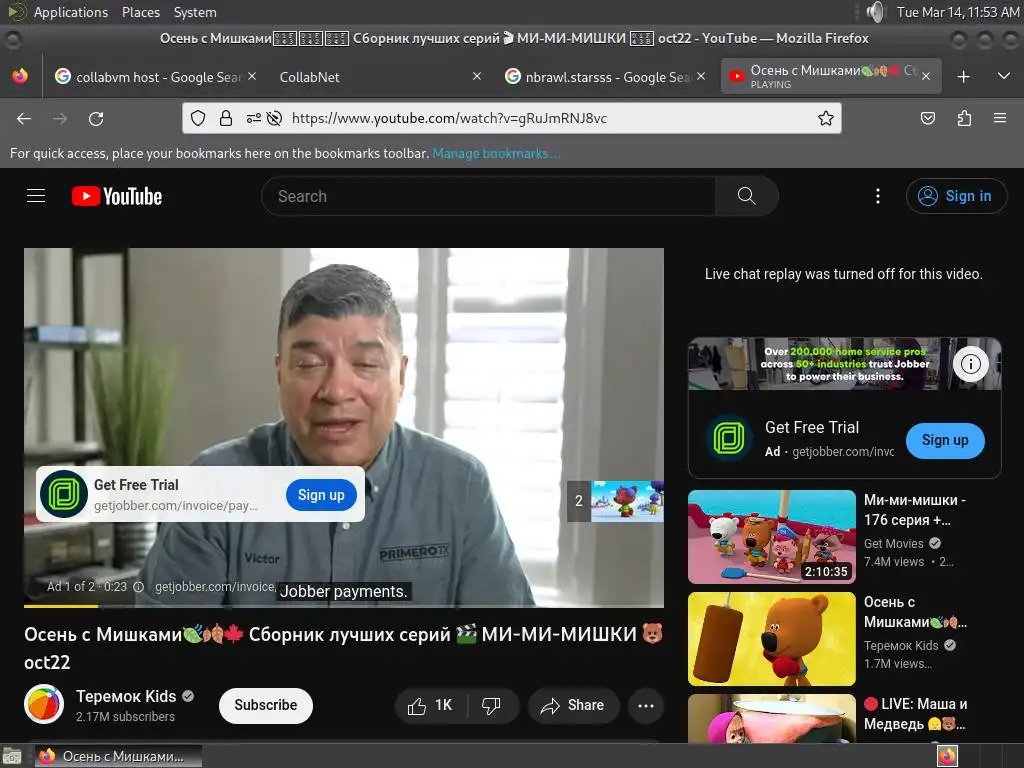Open a new tab with the plus icon
The width and height of the screenshot is (1024, 768).
click(x=963, y=76)
